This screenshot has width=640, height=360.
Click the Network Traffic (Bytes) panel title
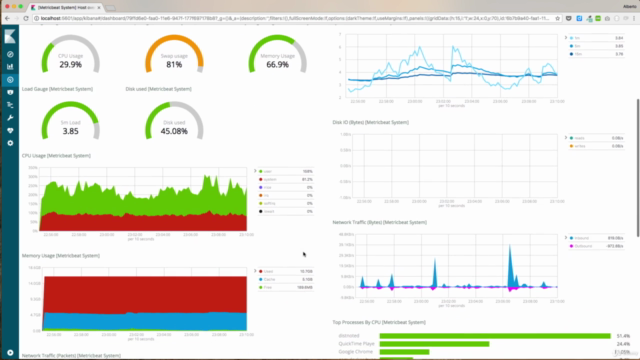[x=380, y=222]
